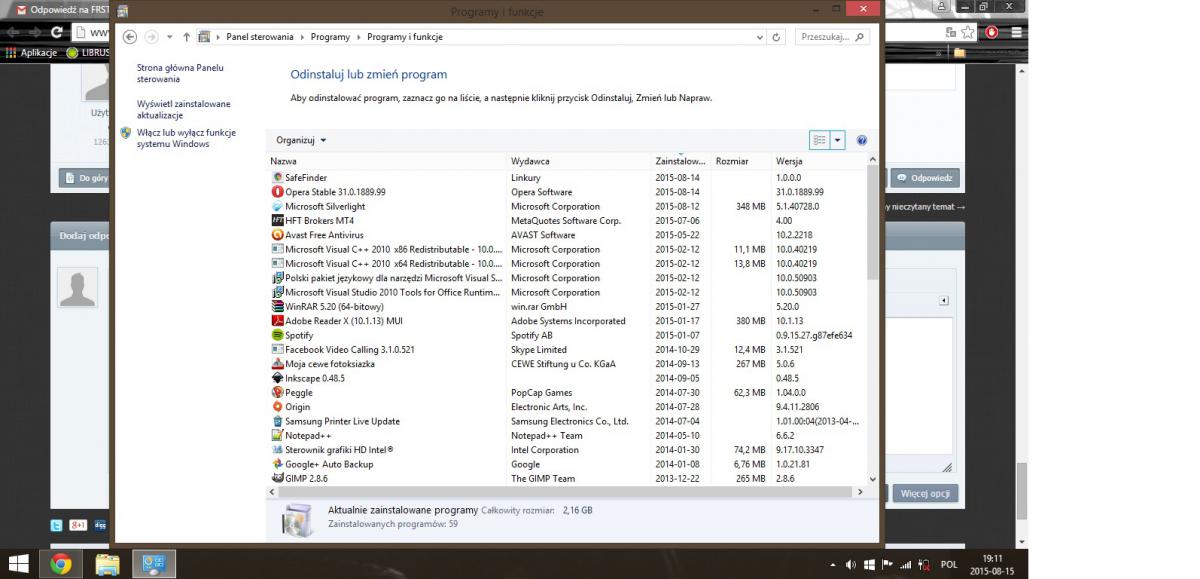This screenshot has width=1200, height=579.
Task: Click the Peggle game icon
Action: pyautogui.click(x=277, y=393)
